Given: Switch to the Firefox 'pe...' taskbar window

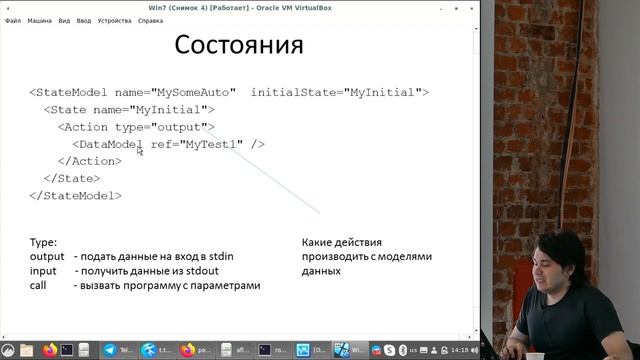Looking at the screenshot, I should [x=196, y=350].
